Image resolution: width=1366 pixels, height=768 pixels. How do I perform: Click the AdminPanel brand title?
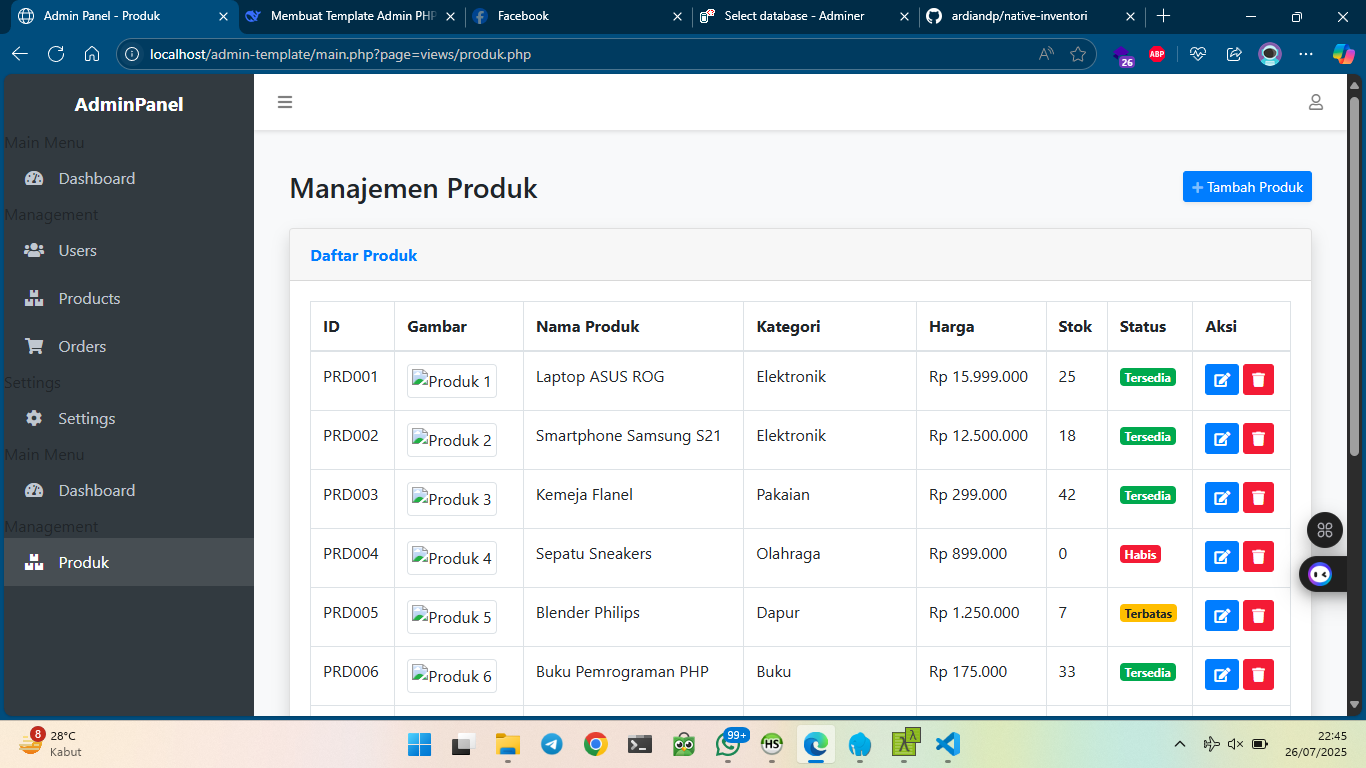129,104
